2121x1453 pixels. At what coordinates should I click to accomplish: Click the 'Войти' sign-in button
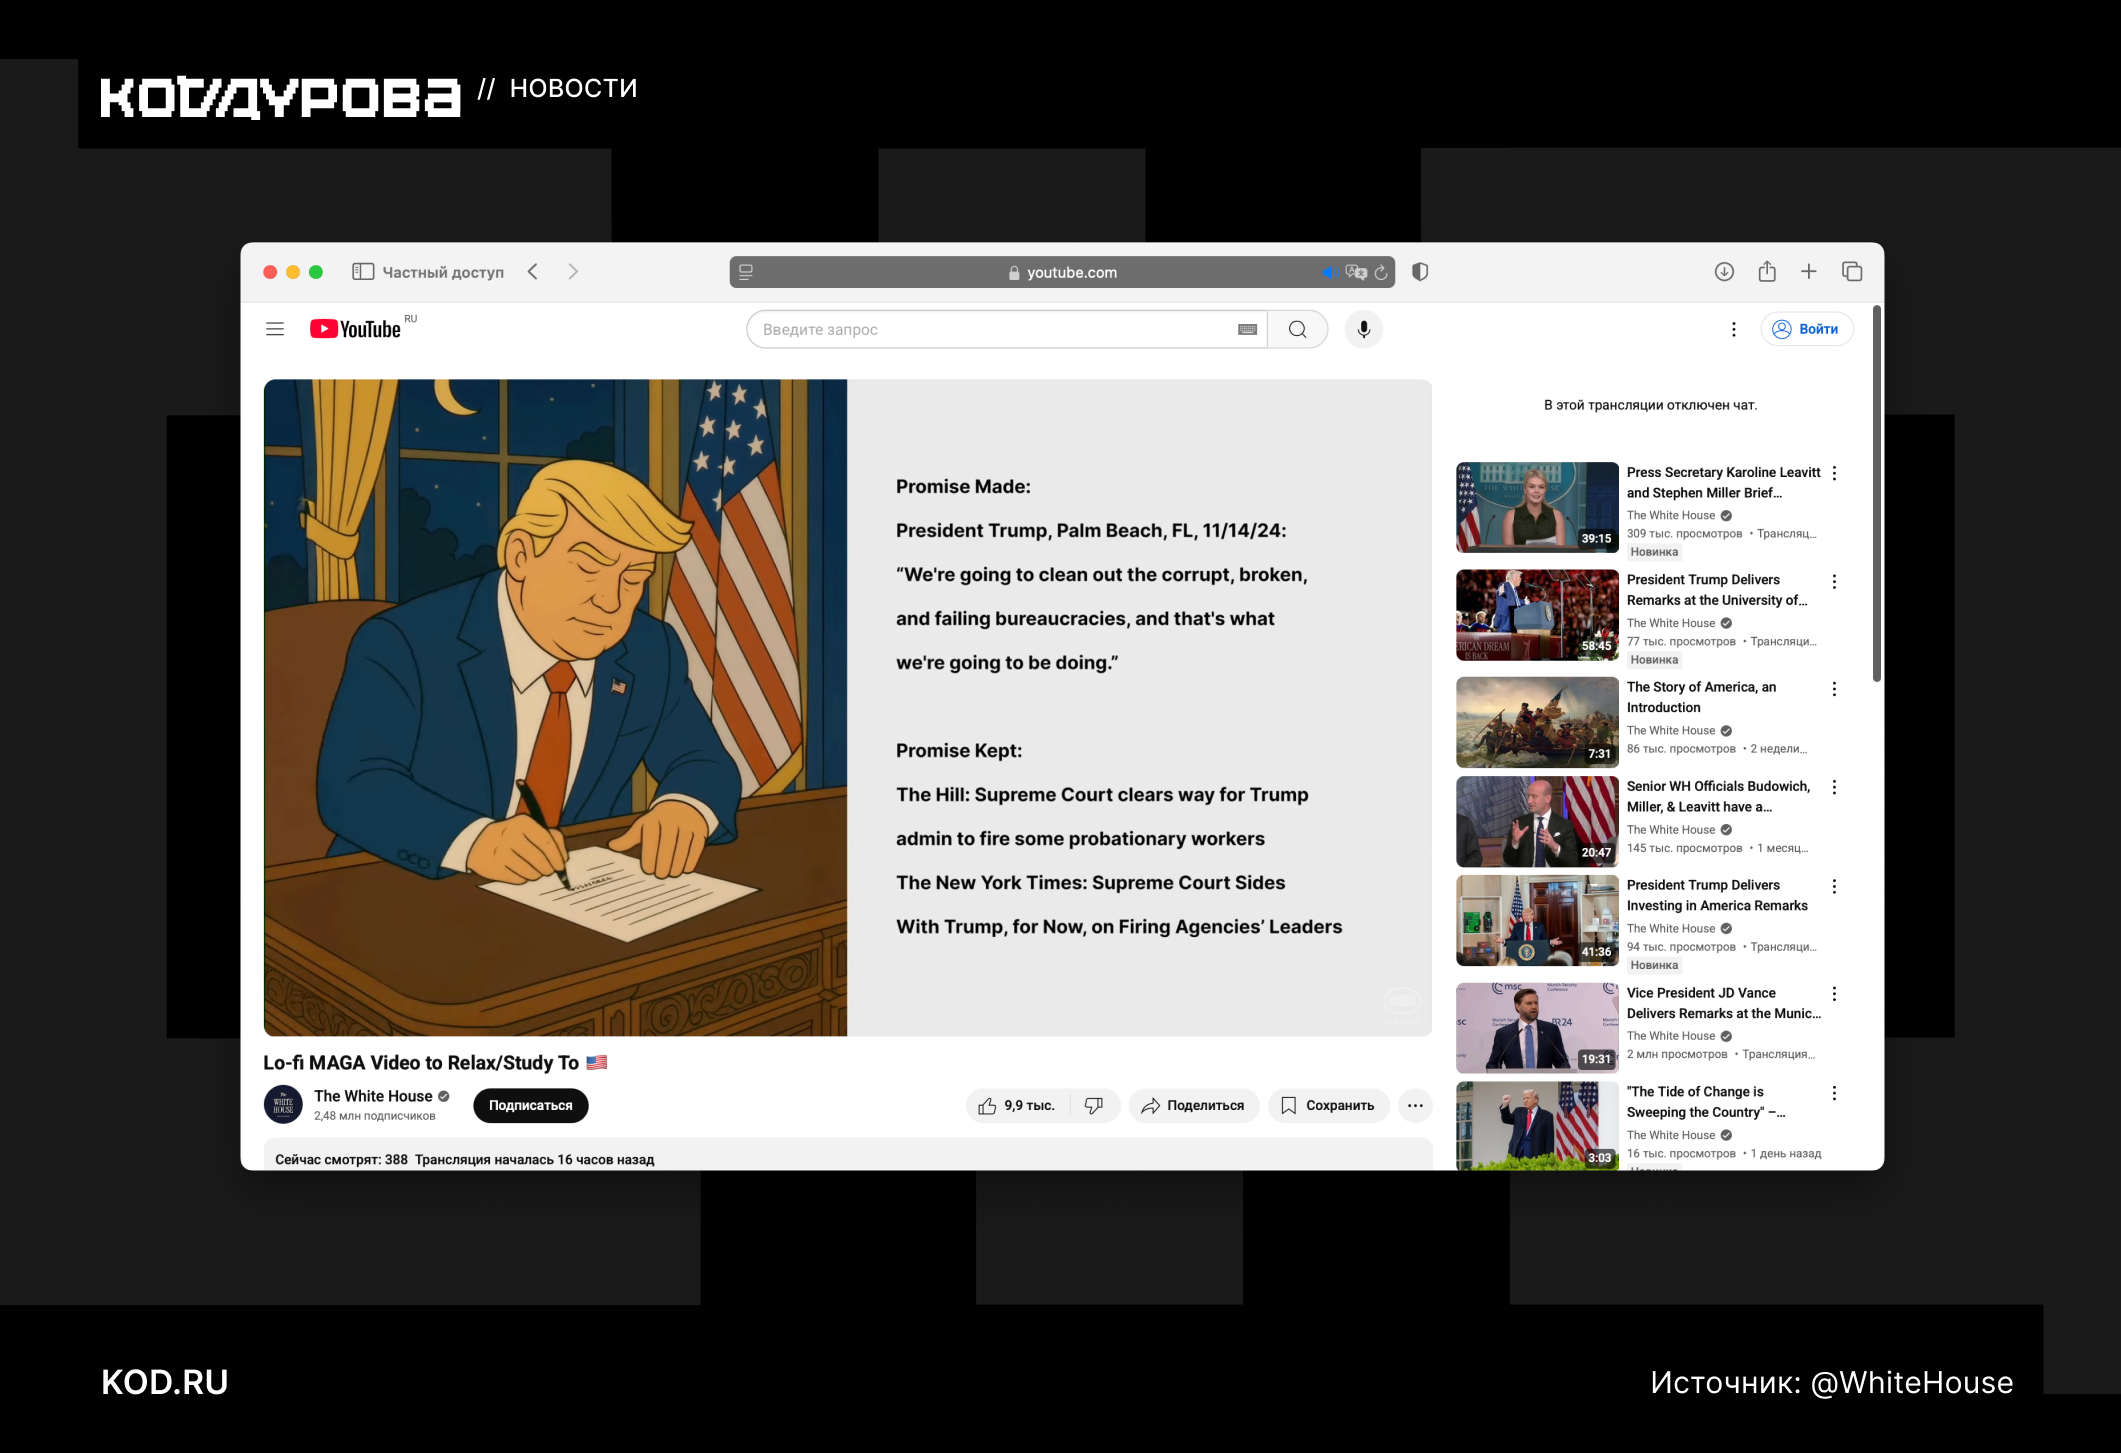(x=1807, y=329)
